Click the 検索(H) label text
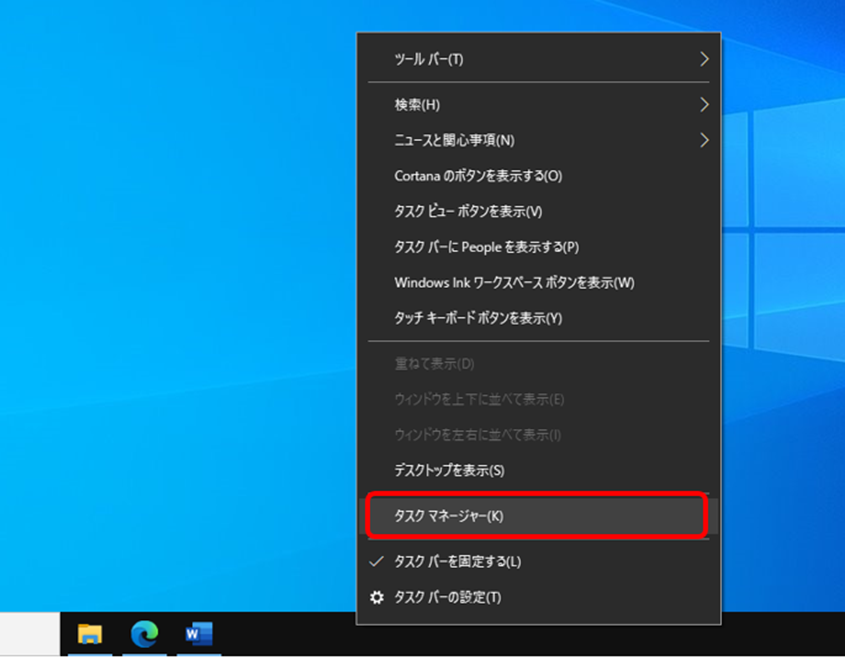Screen dimensions: 845x660 click(417, 105)
